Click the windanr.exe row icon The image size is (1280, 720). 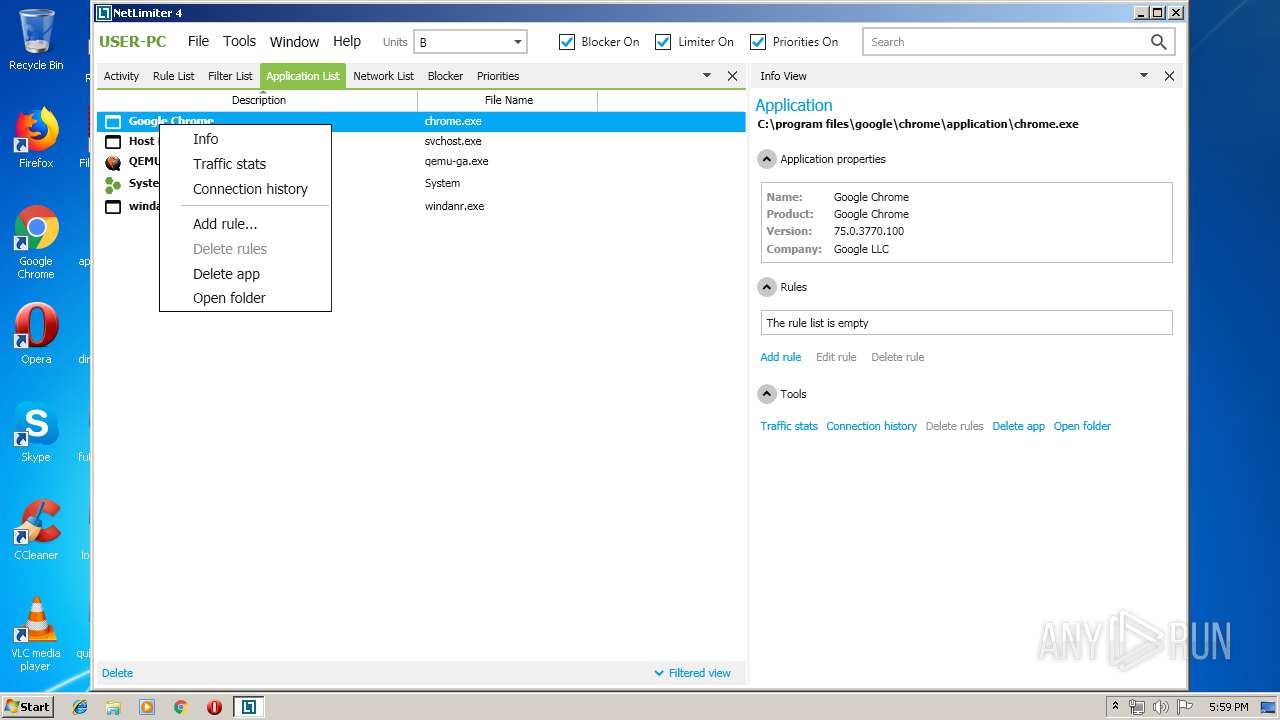pyautogui.click(x=113, y=206)
